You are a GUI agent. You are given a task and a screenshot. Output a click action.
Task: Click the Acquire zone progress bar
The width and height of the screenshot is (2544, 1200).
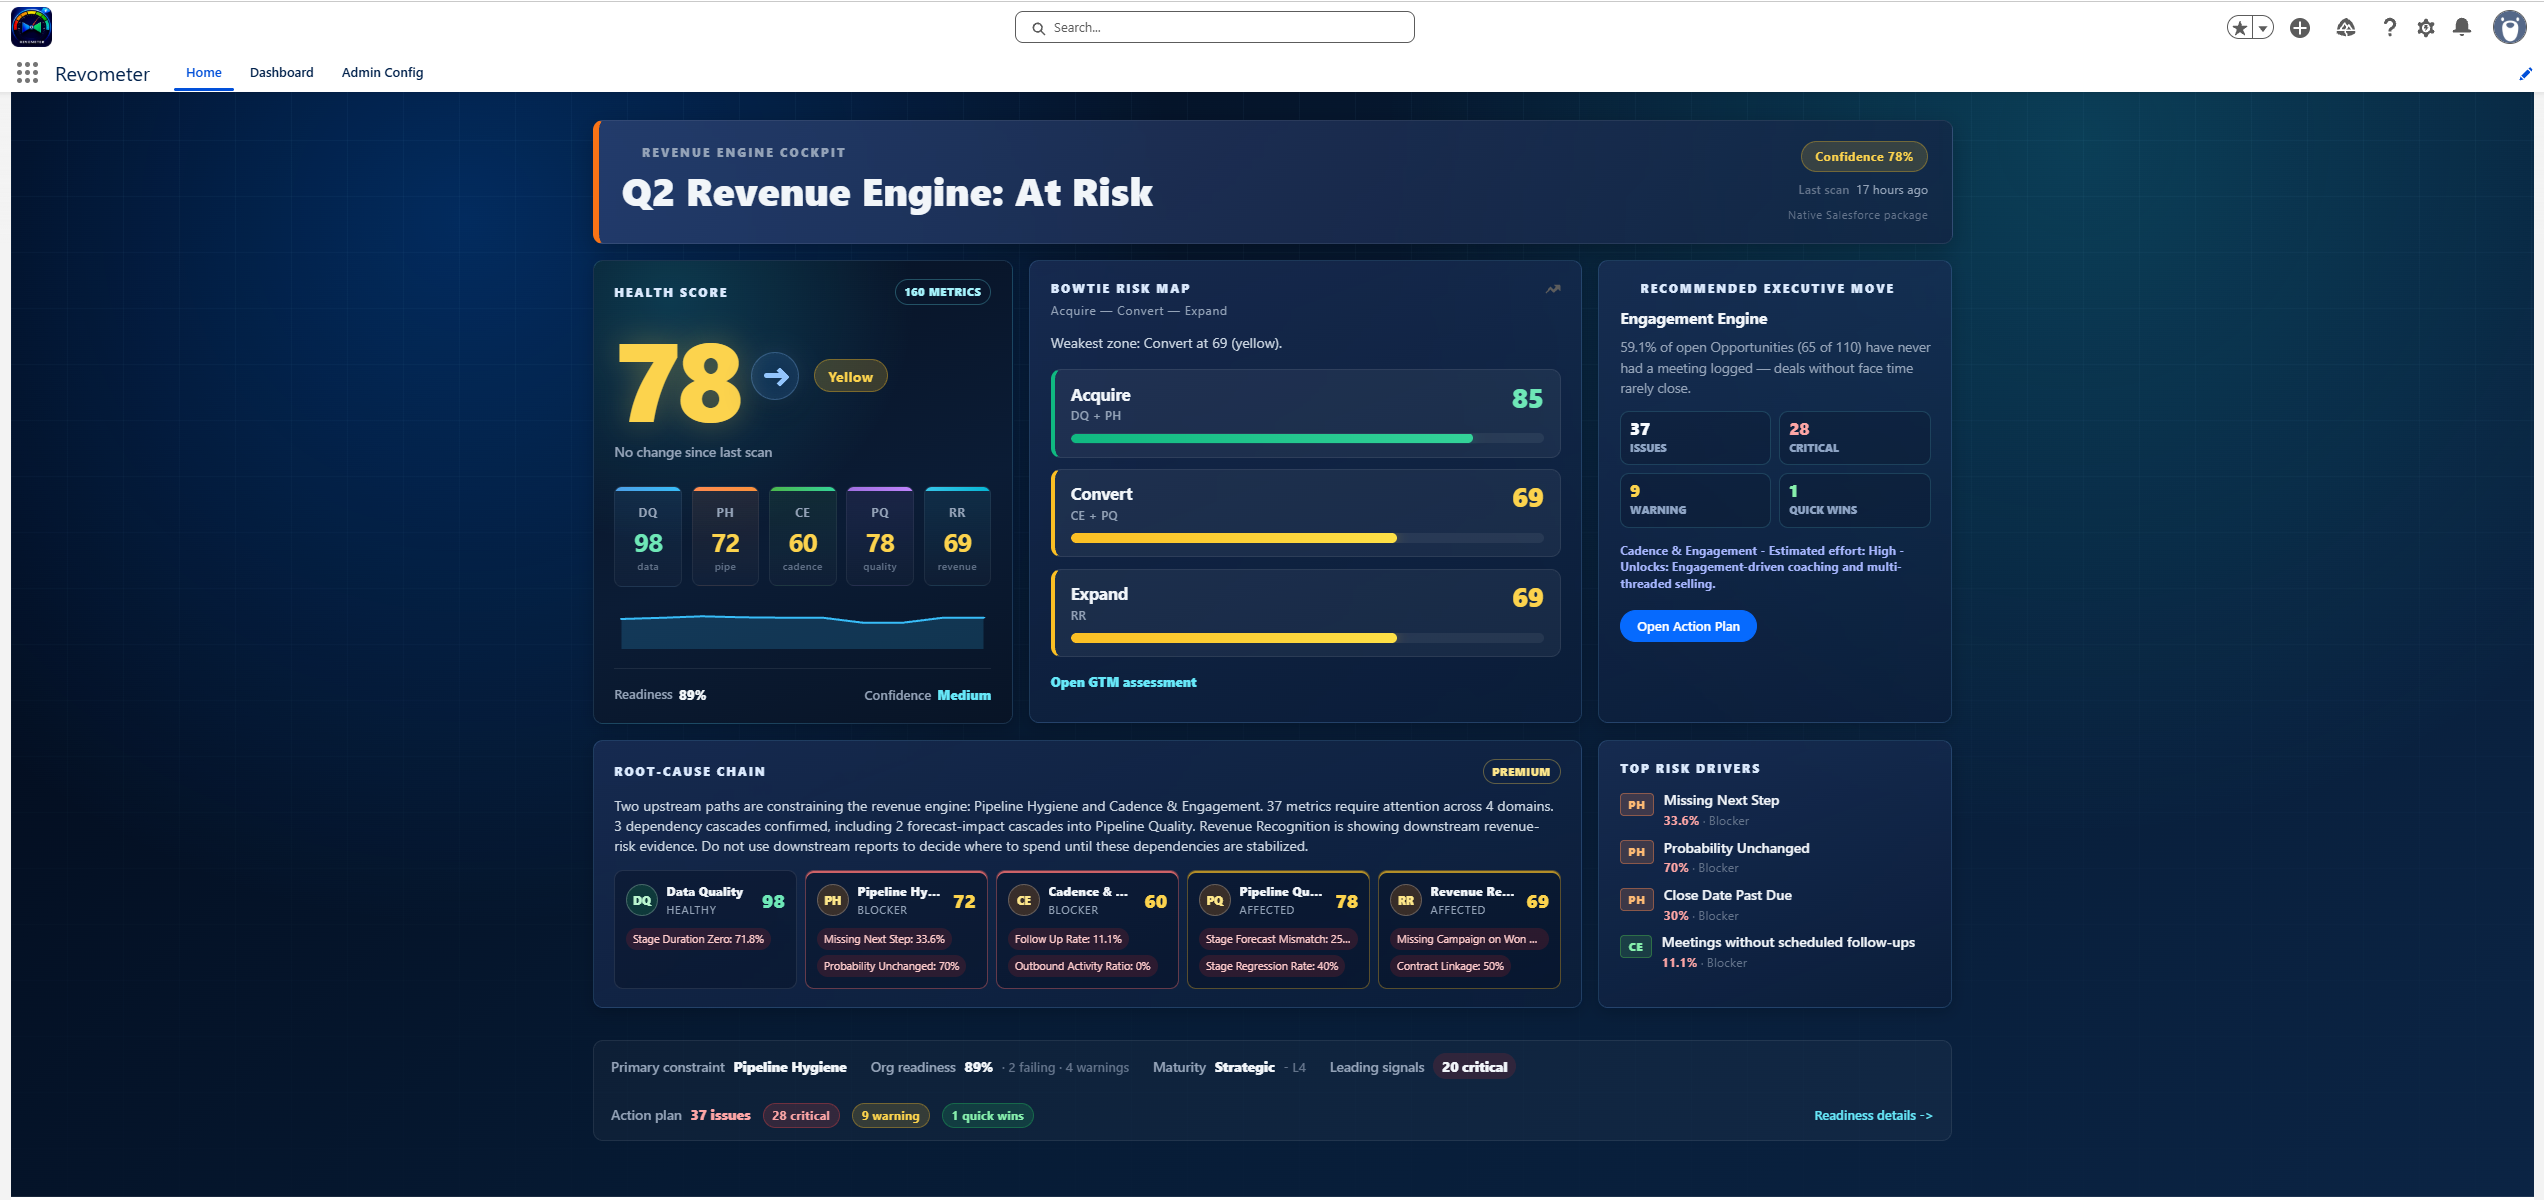[x=1307, y=438]
